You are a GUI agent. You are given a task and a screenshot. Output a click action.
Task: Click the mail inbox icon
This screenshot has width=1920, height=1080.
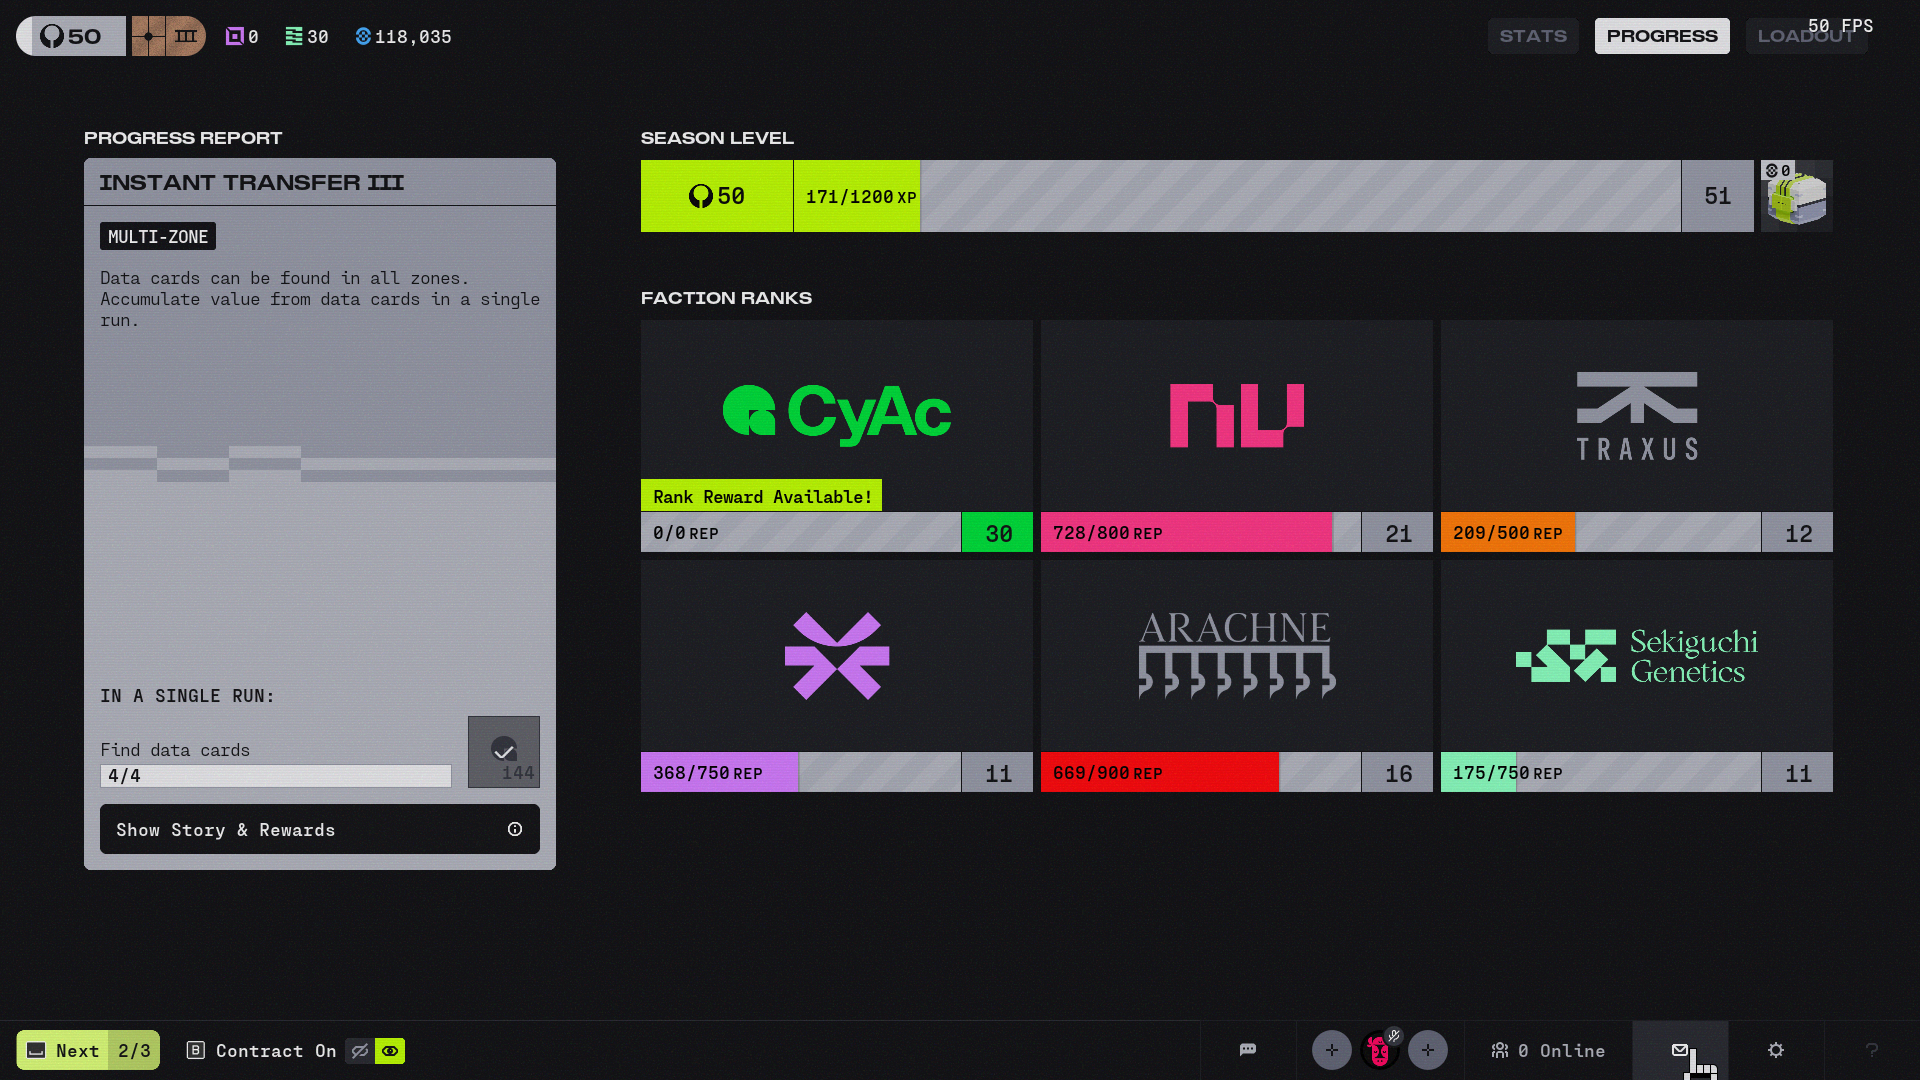click(x=1680, y=1050)
